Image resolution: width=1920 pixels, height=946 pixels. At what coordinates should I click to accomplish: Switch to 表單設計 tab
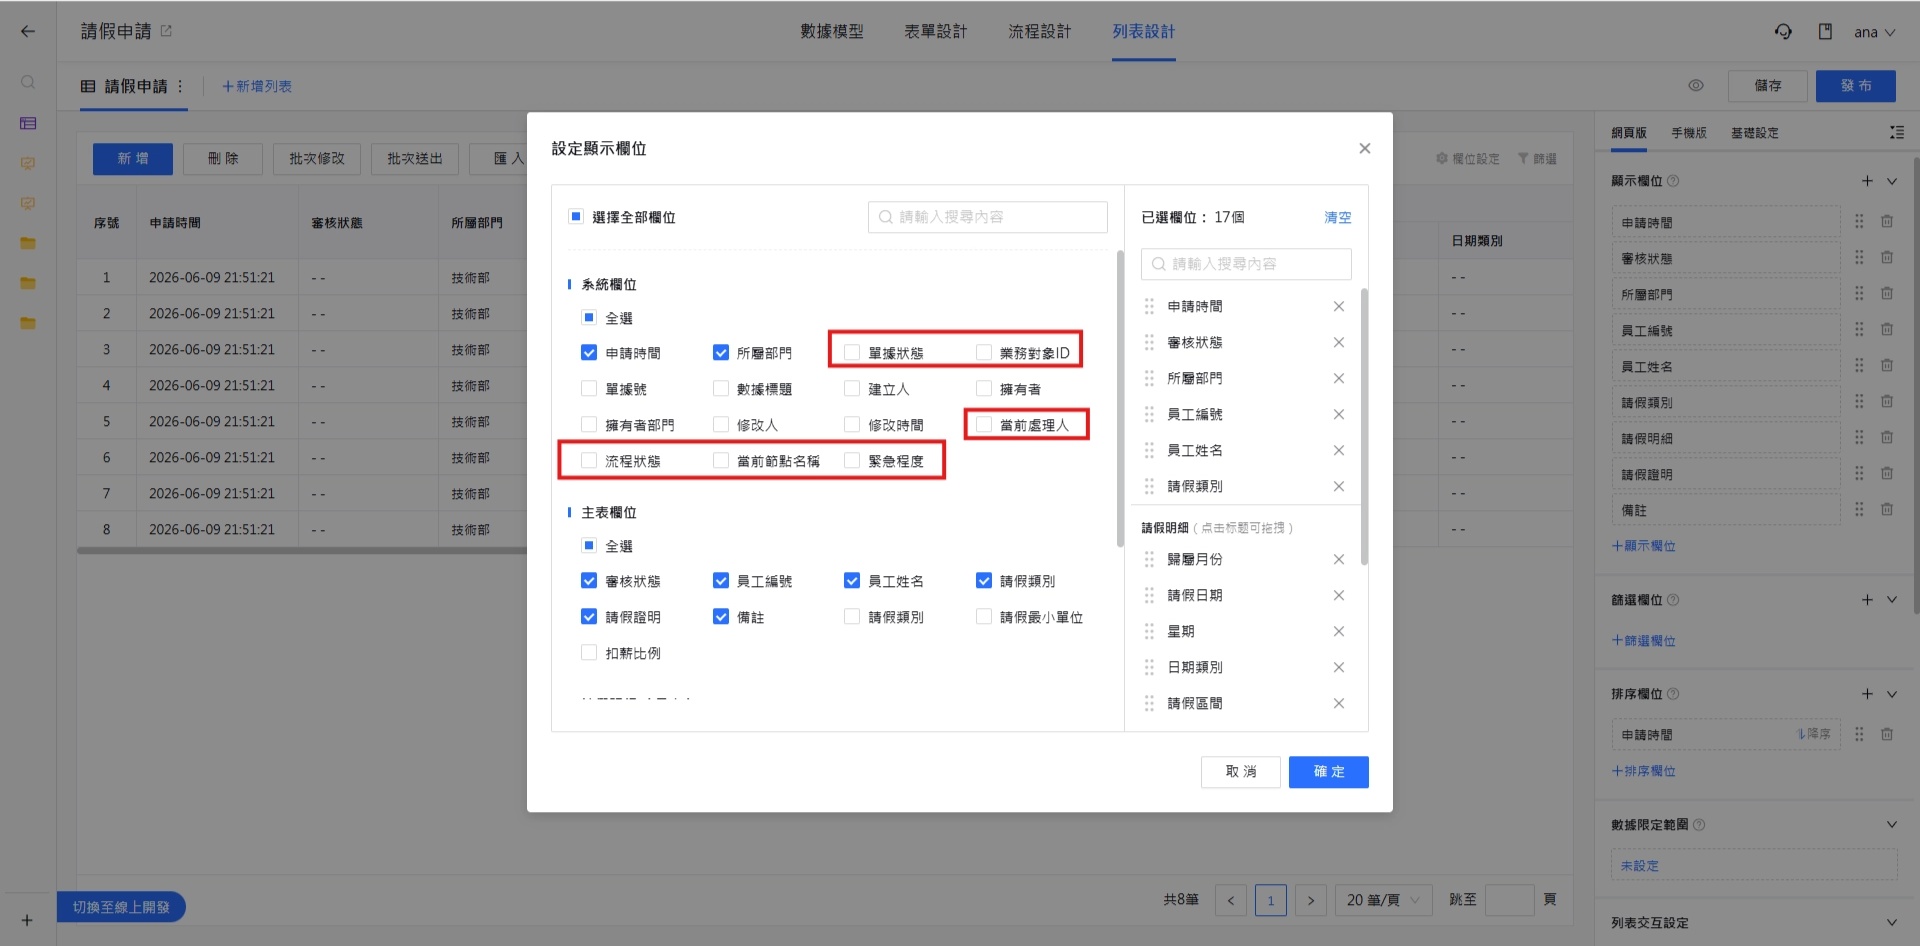click(x=936, y=31)
